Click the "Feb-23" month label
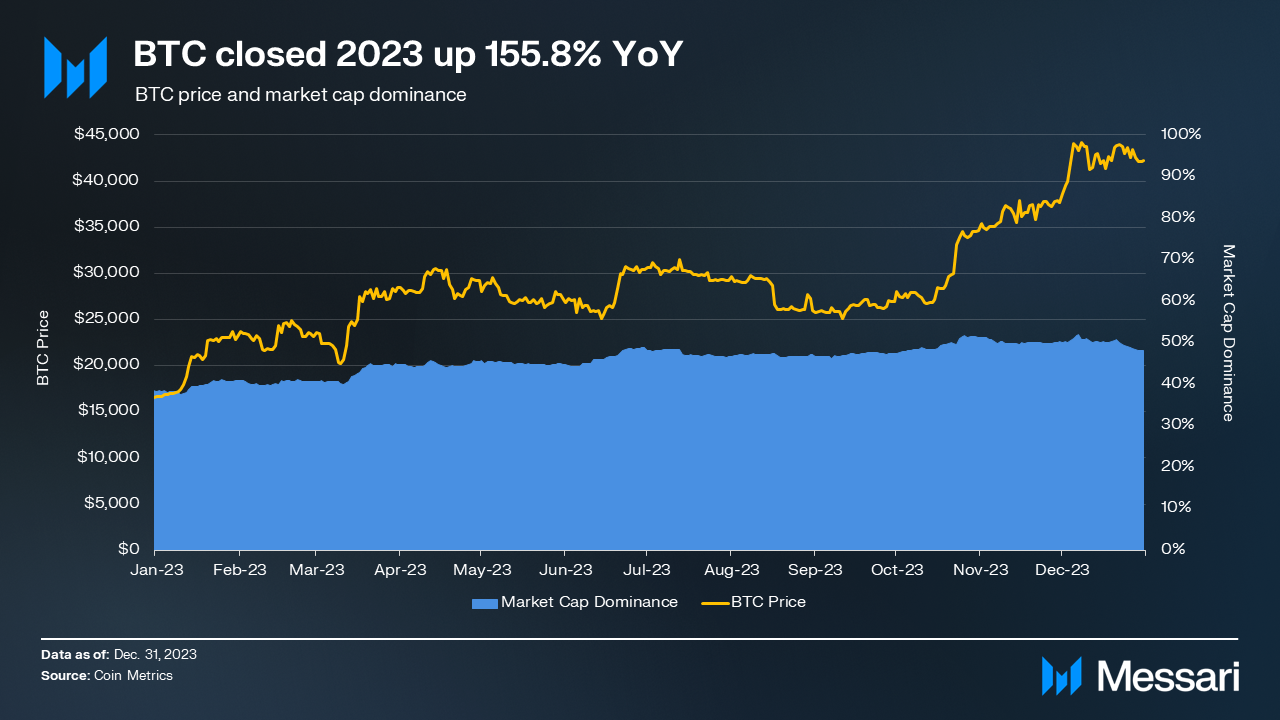Screen dimensions: 1280x720 point(240,570)
